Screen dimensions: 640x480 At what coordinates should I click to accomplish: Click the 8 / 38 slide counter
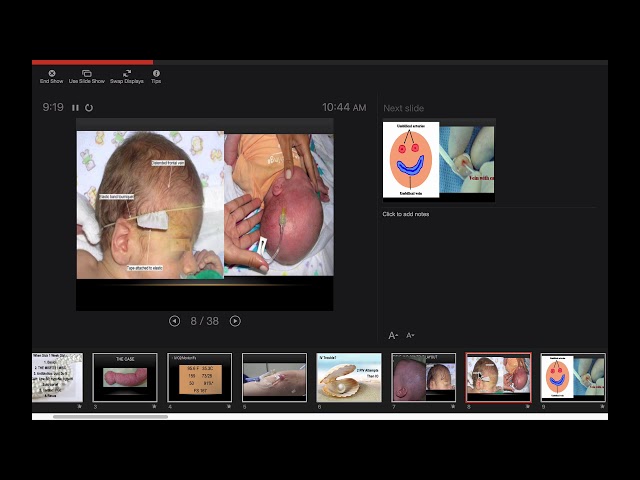pyautogui.click(x=204, y=321)
